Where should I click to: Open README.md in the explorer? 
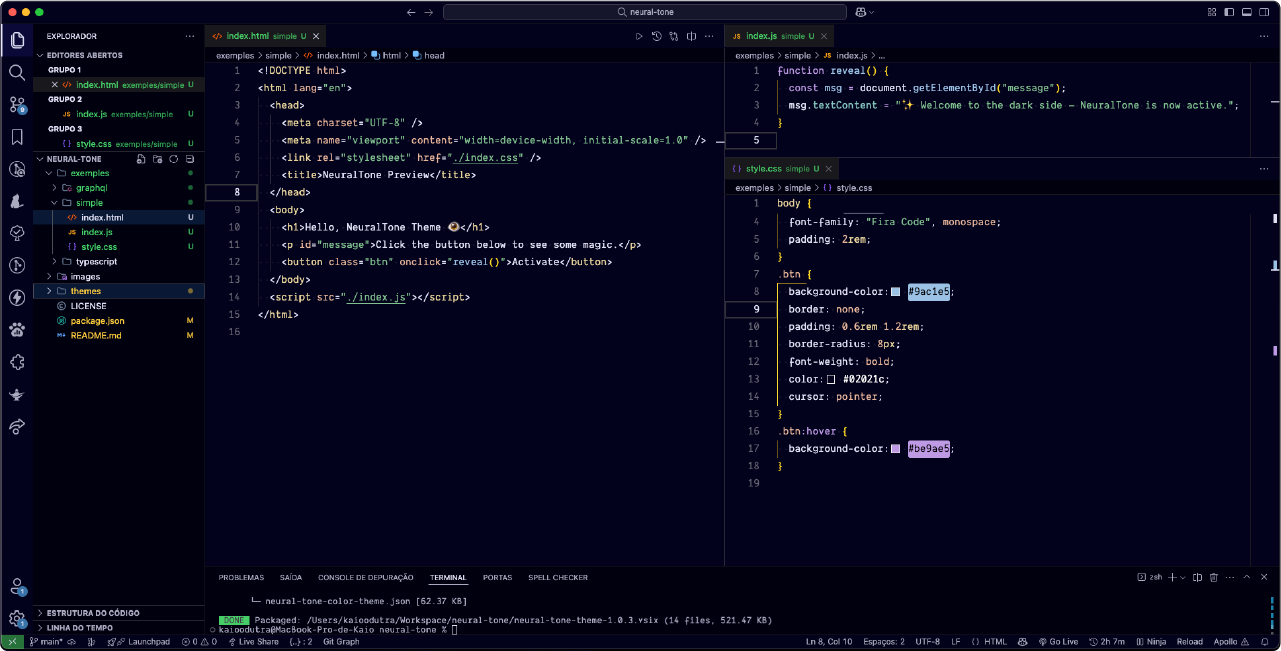pyautogui.click(x=120, y=335)
